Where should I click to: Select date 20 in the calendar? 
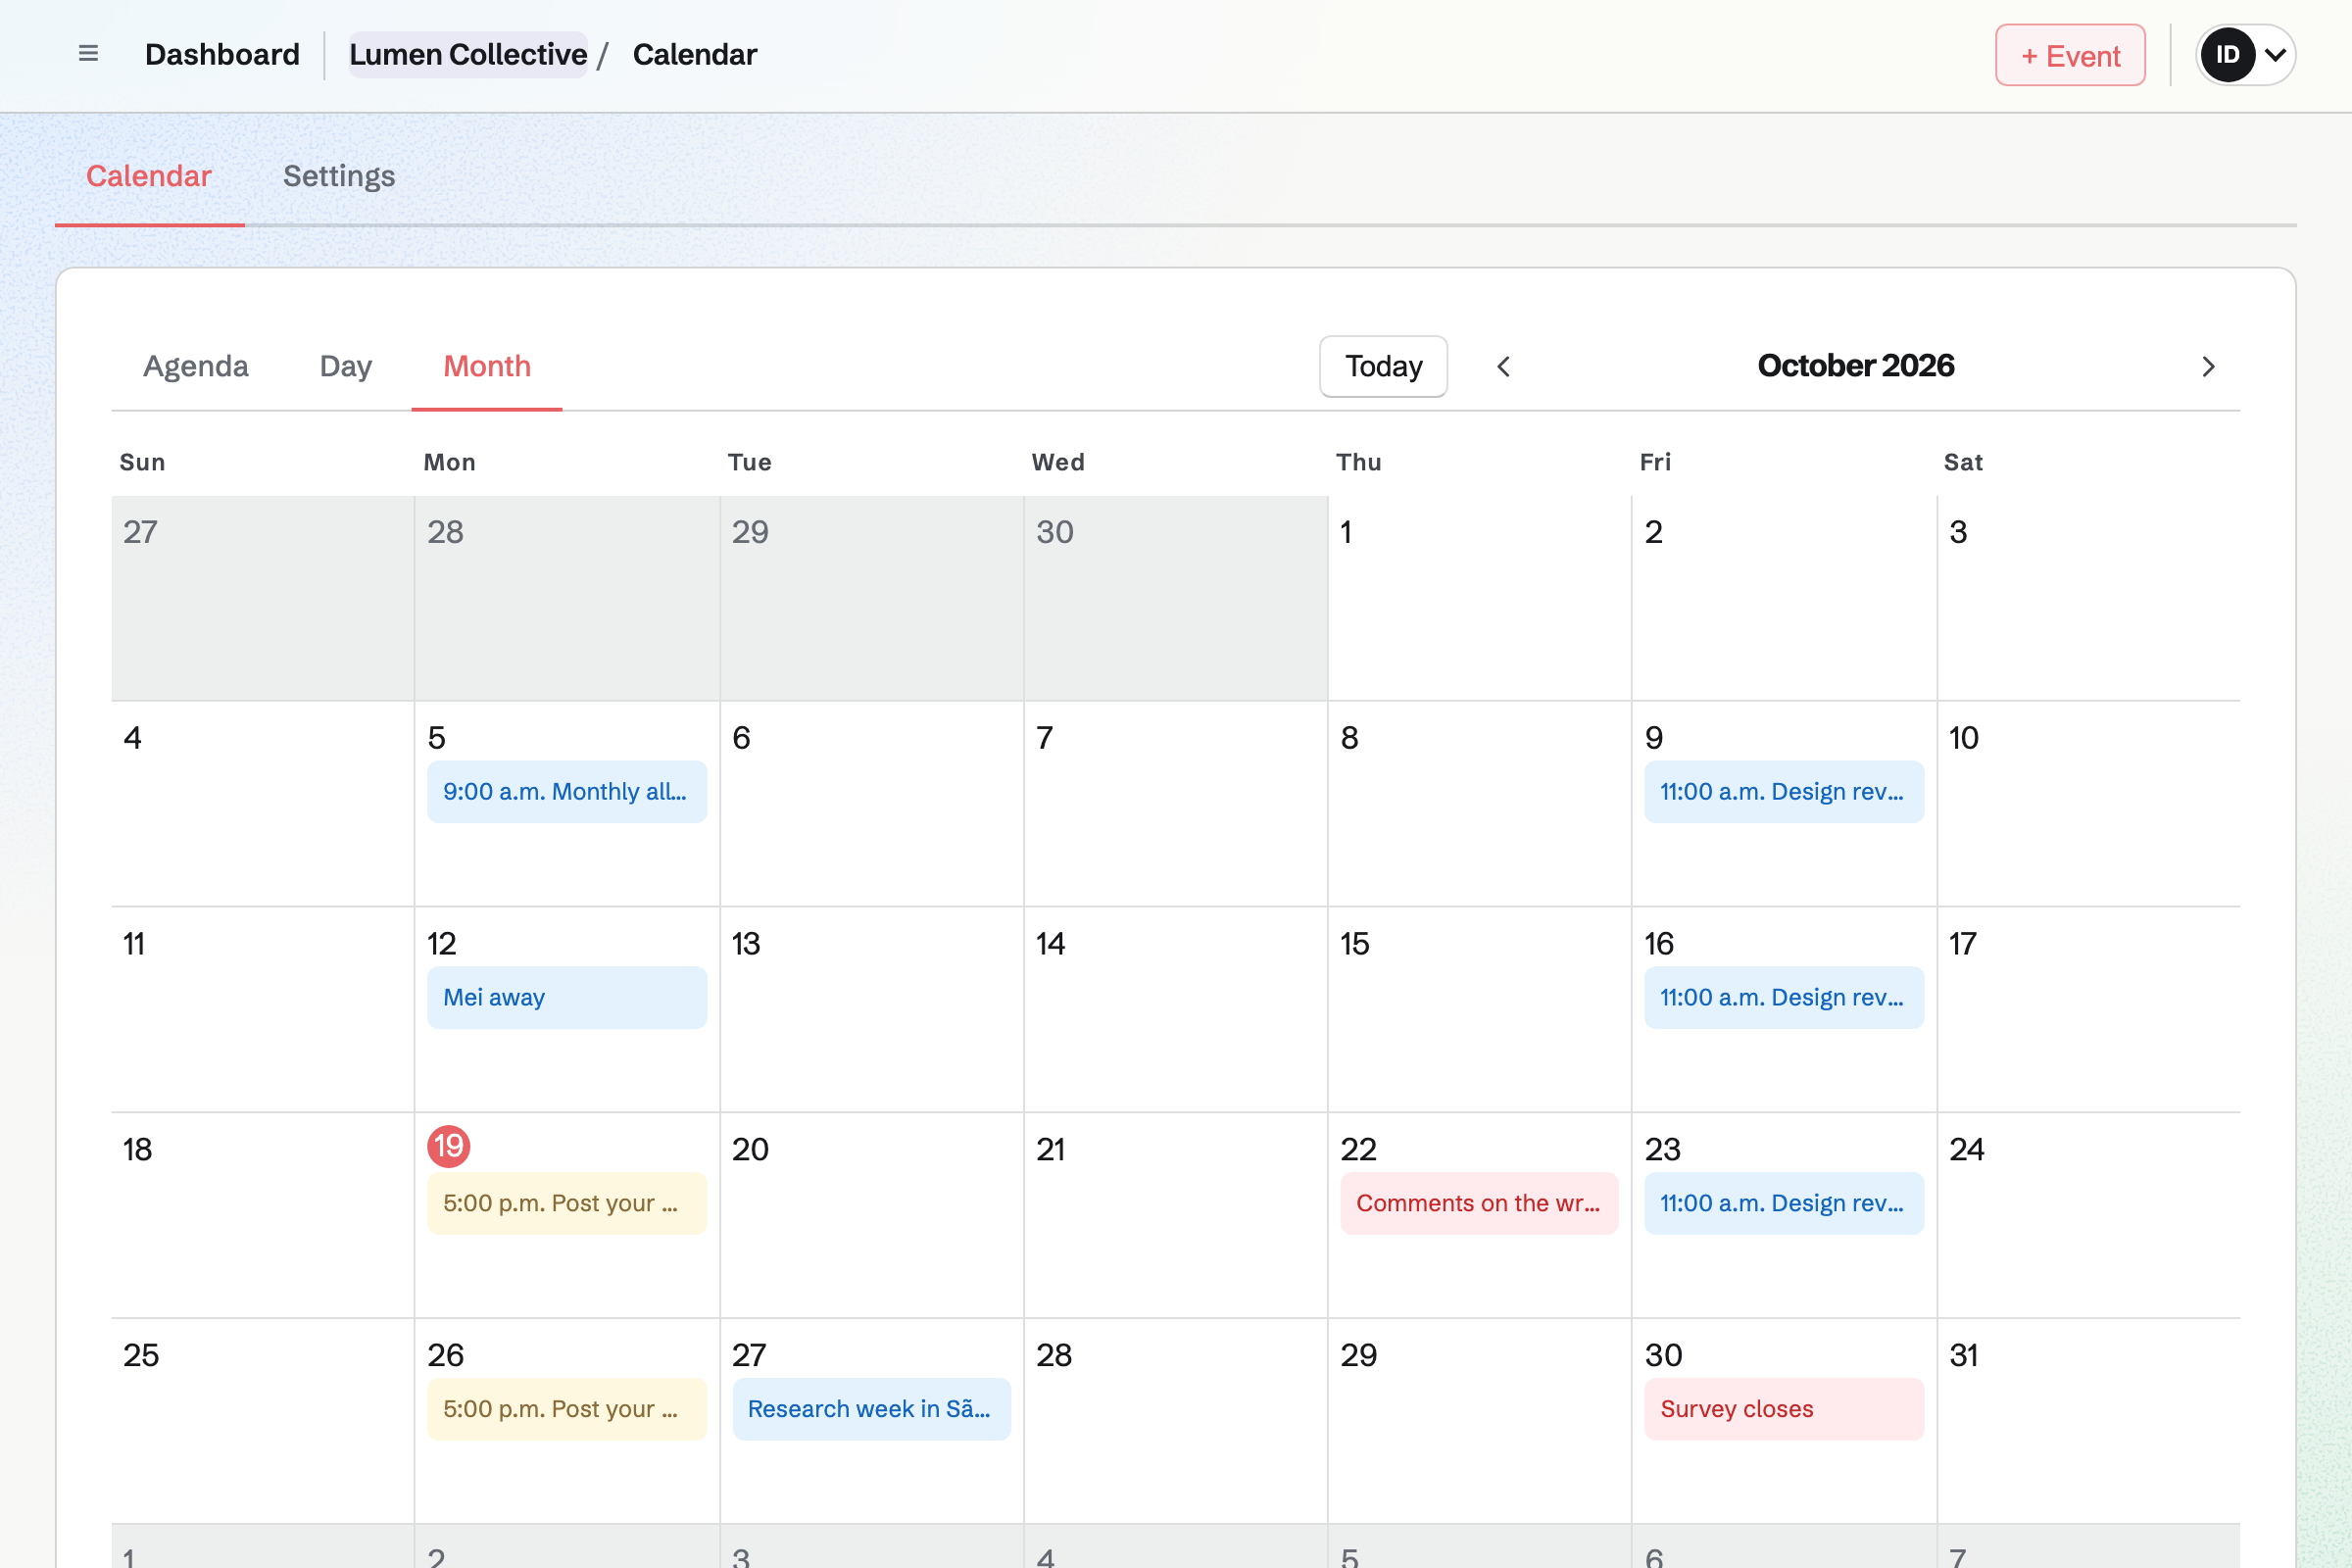click(x=750, y=1149)
